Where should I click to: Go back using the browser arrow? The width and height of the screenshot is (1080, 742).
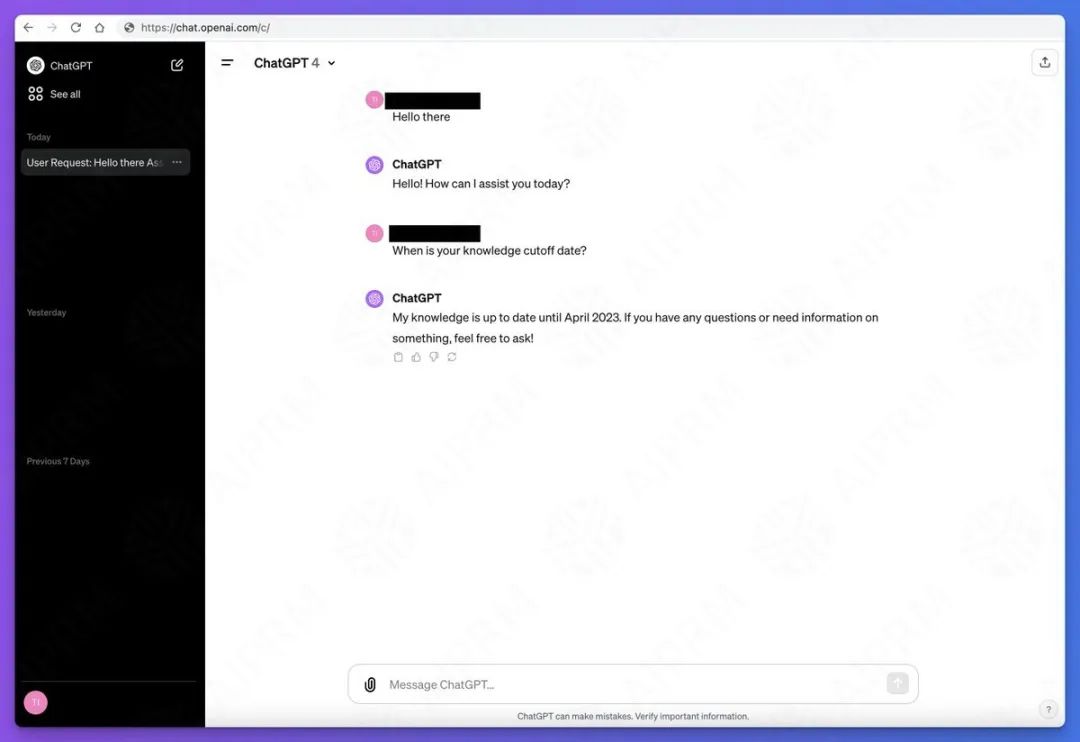tap(28, 28)
